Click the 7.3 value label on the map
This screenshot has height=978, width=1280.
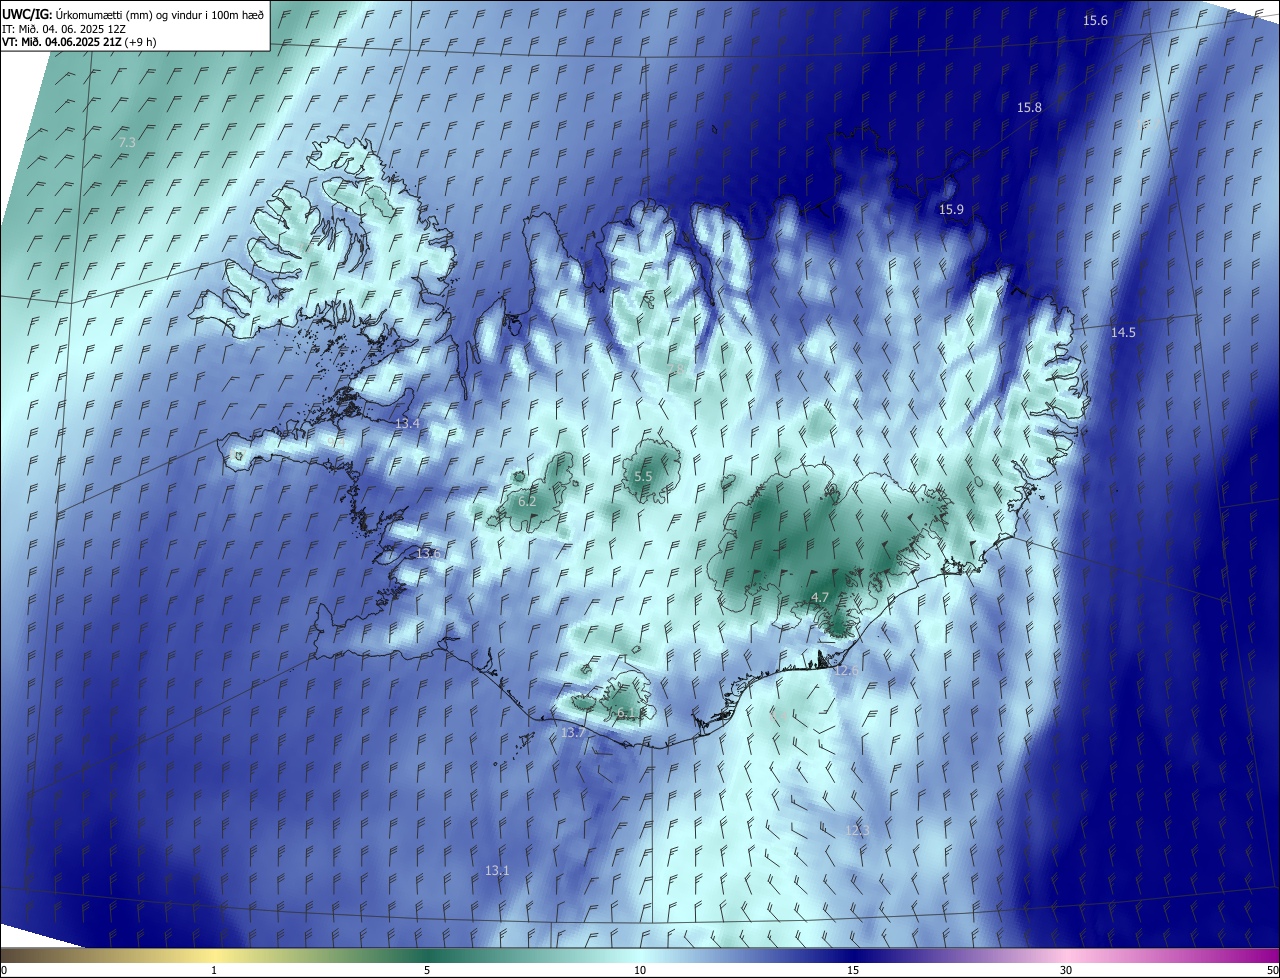pyautogui.click(x=127, y=143)
